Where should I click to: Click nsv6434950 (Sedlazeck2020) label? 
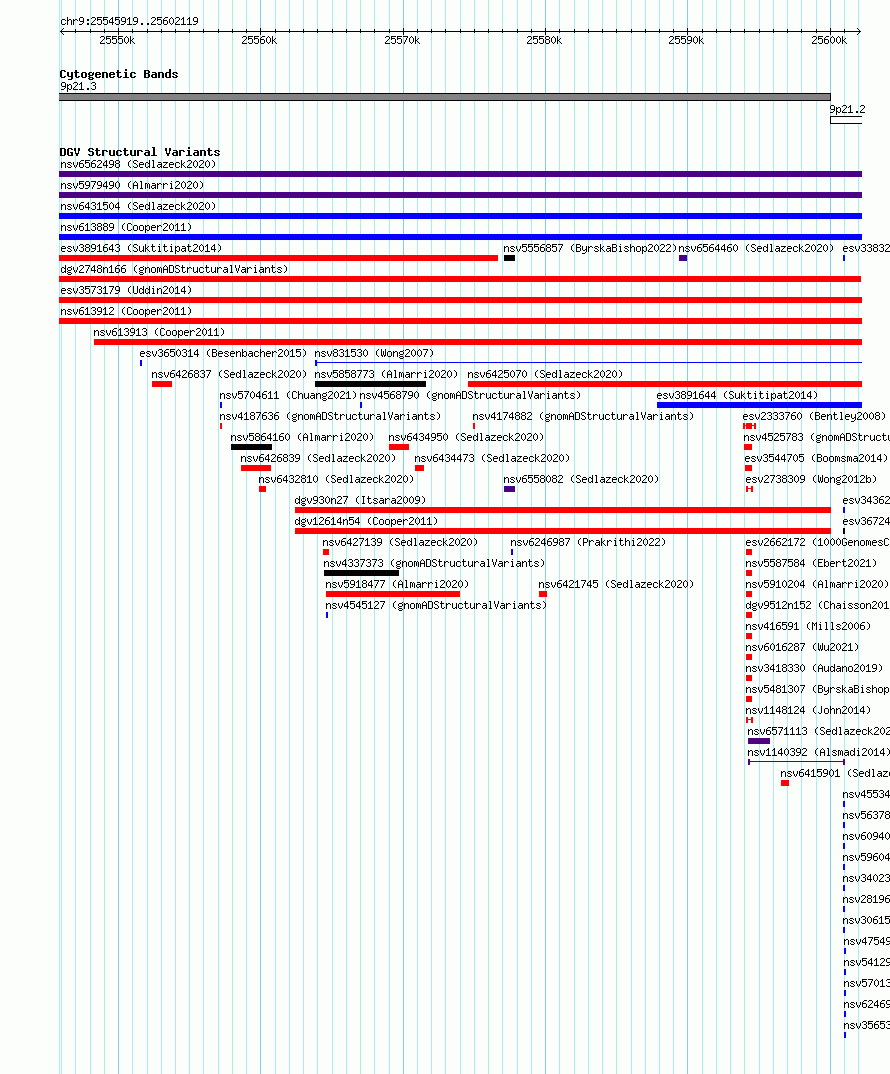(466, 438)
